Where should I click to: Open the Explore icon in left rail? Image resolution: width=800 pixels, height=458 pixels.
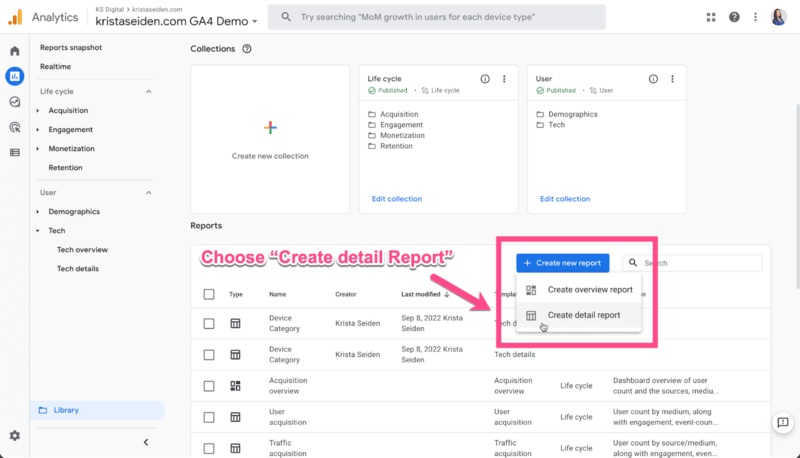[x=15, y=102]
